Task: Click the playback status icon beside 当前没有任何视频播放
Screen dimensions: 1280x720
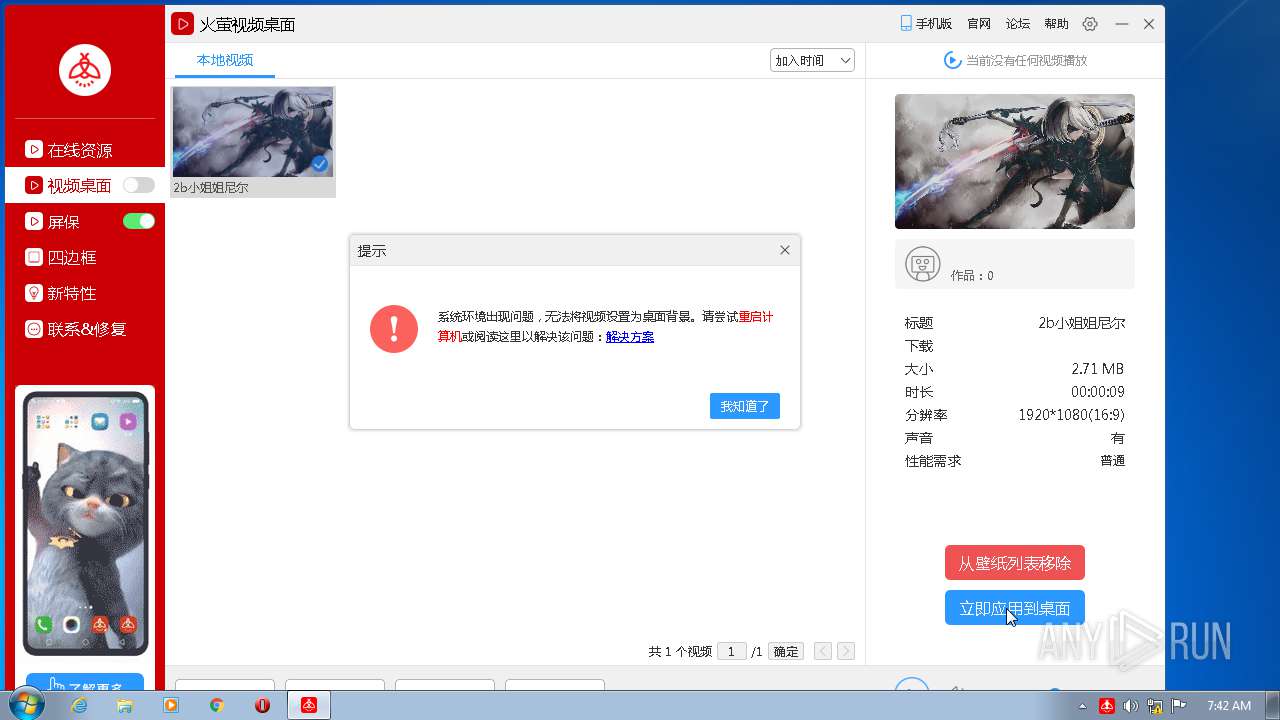Action: pos(953,60)
